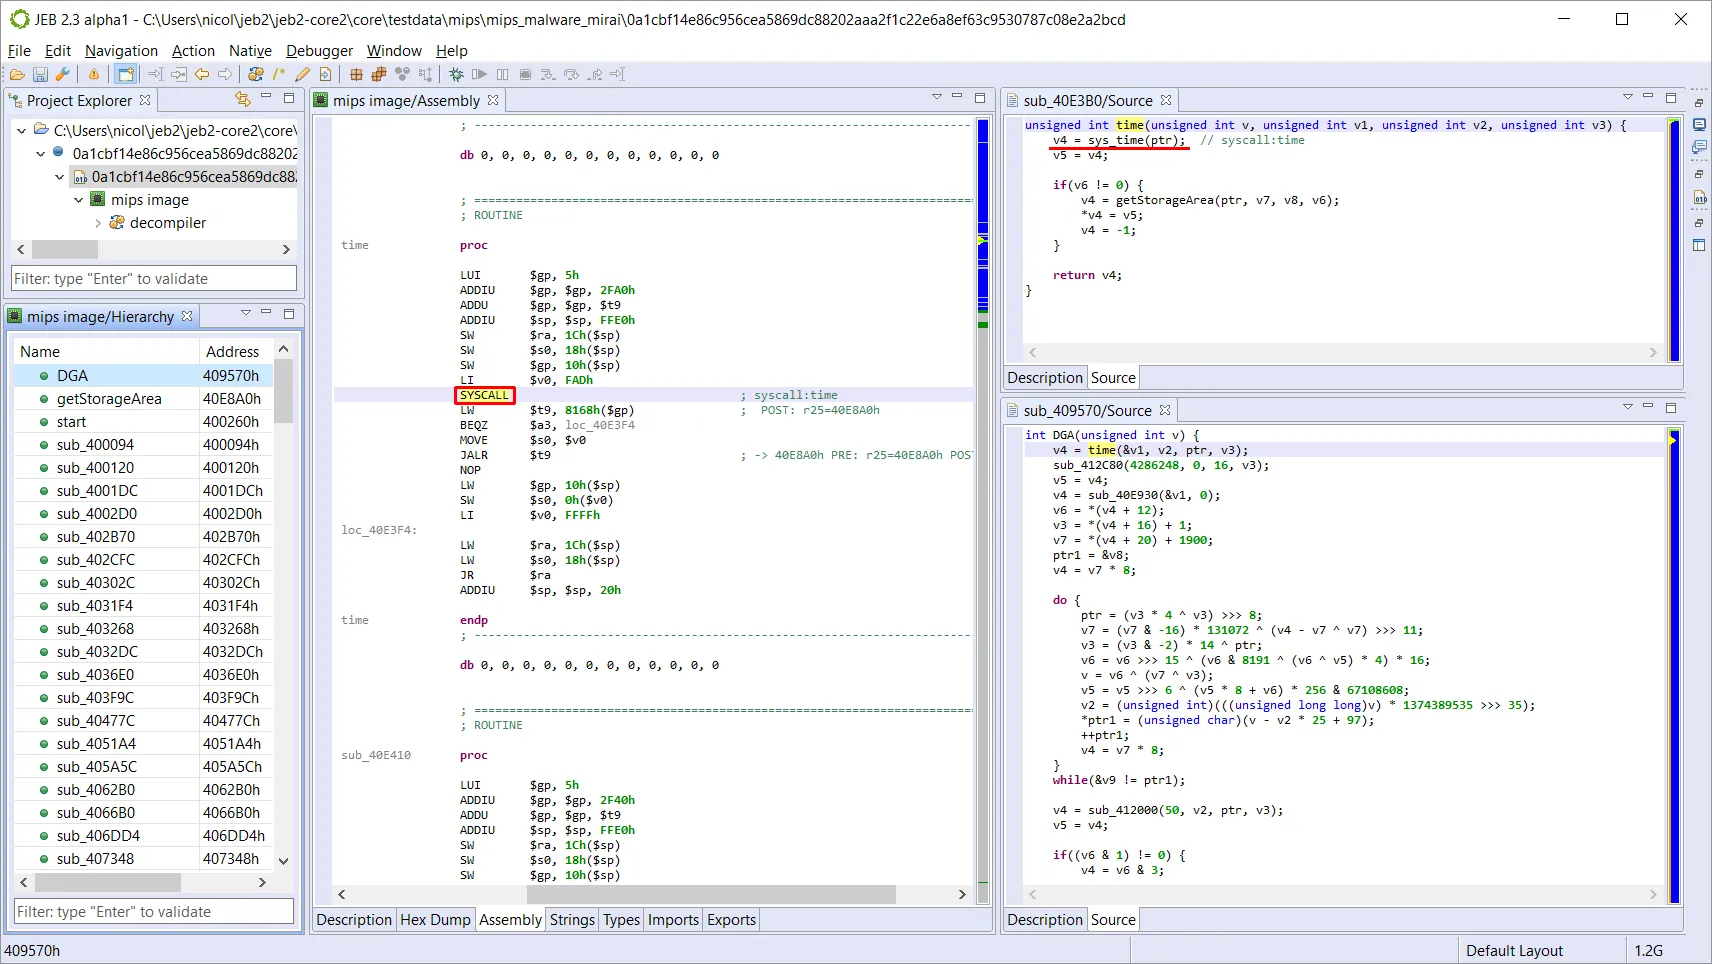Screen dimensions: 1712x964
Task: Click the second icon in the right sidebar
Action: pos(1699,125)
